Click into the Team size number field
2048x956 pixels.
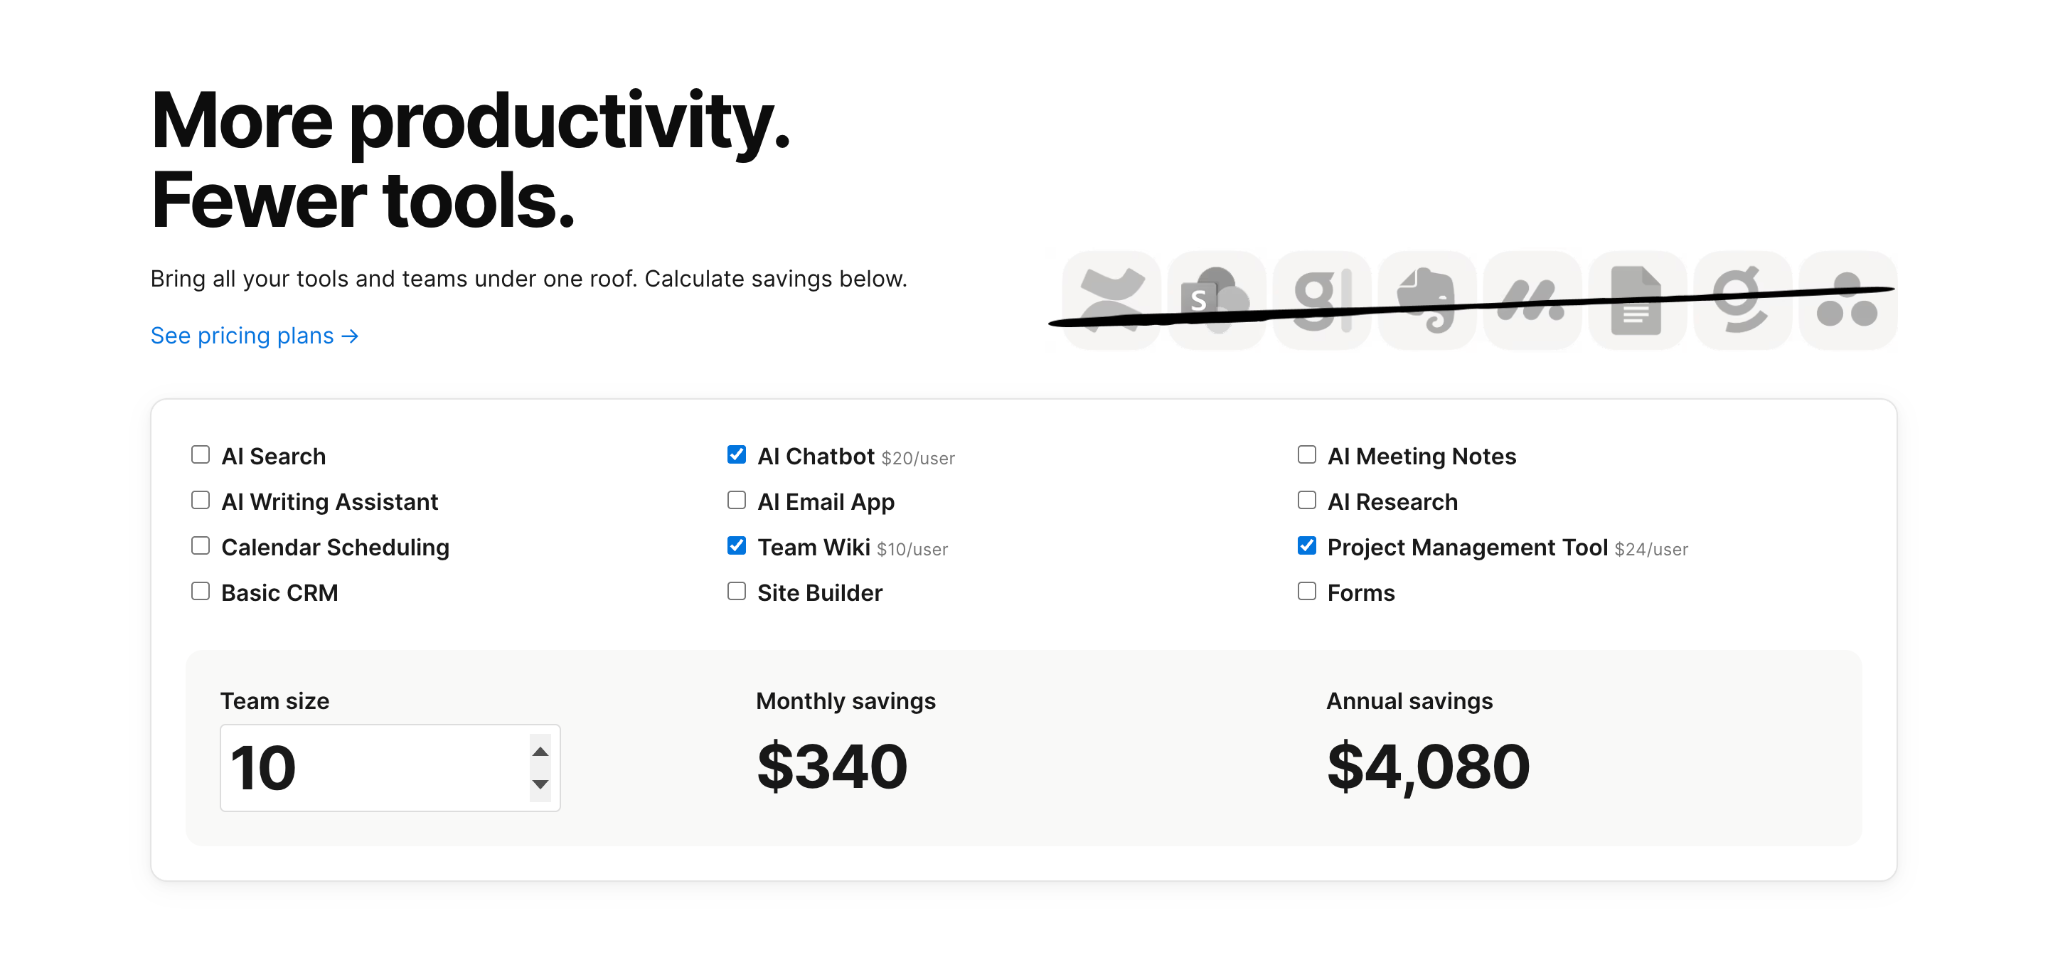(370, 768)
